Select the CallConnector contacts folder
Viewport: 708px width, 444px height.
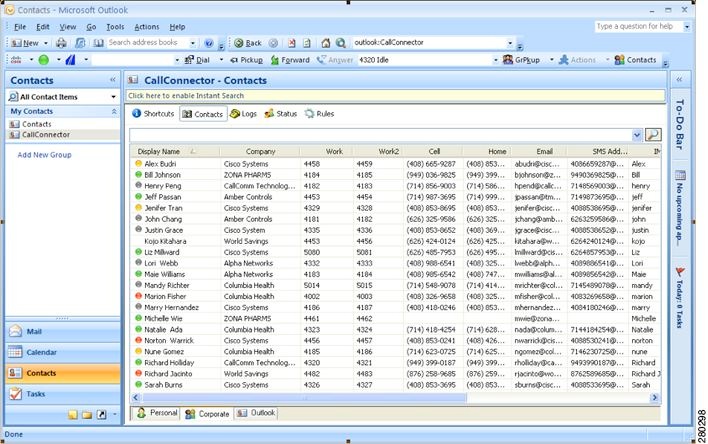[x=46, y=134]
